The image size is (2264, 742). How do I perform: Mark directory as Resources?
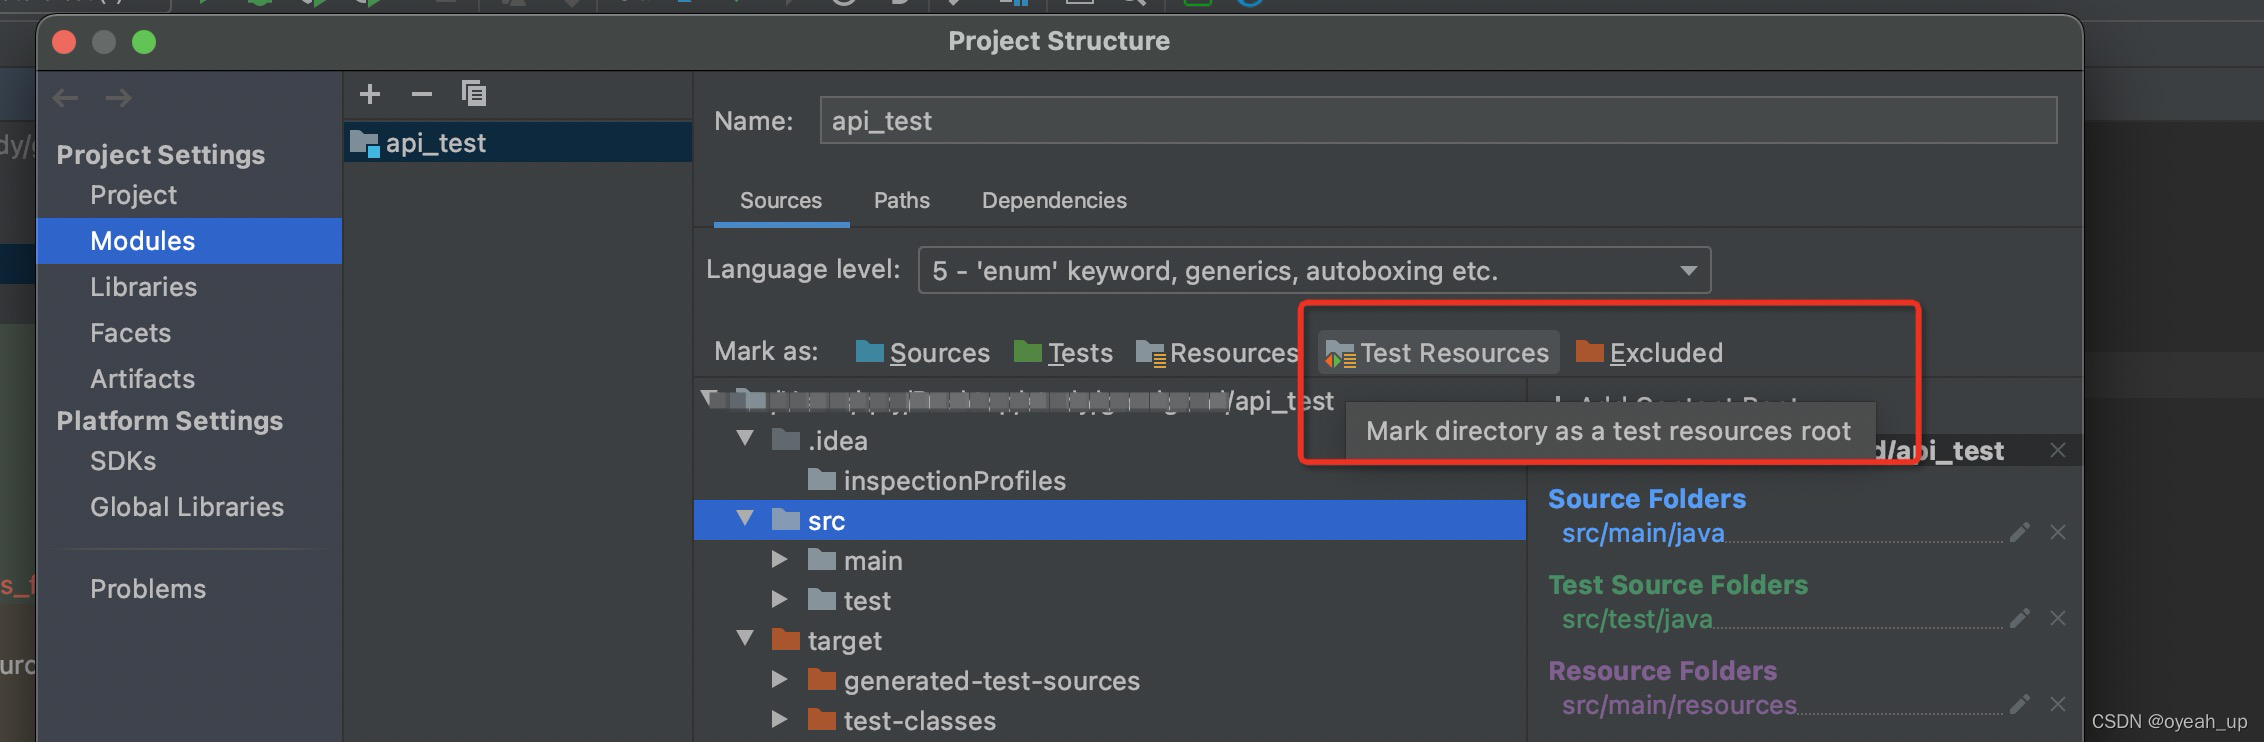pyautogui.click(x=1217, y=353)
